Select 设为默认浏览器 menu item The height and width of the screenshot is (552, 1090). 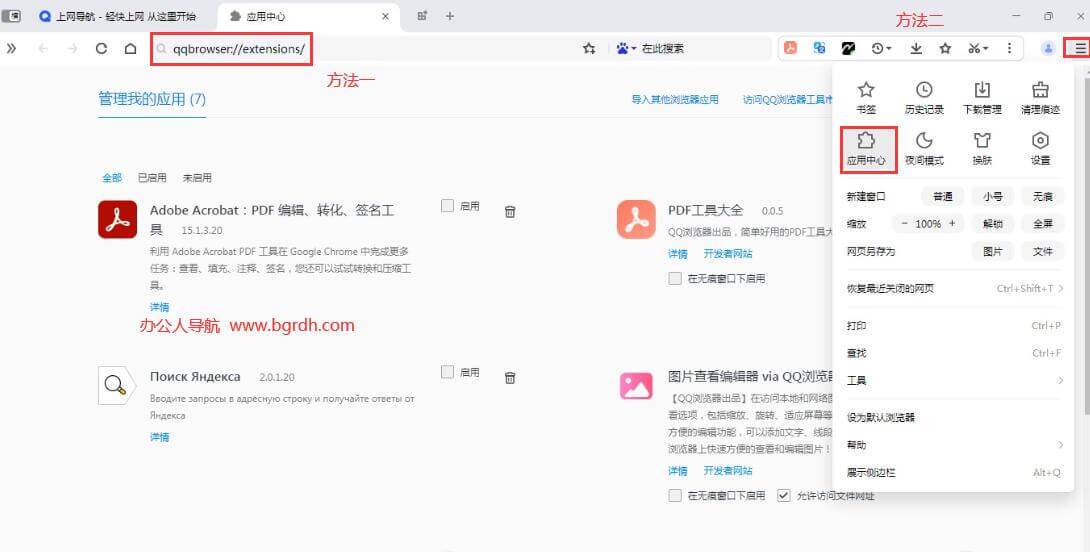[x=953, y=417]
